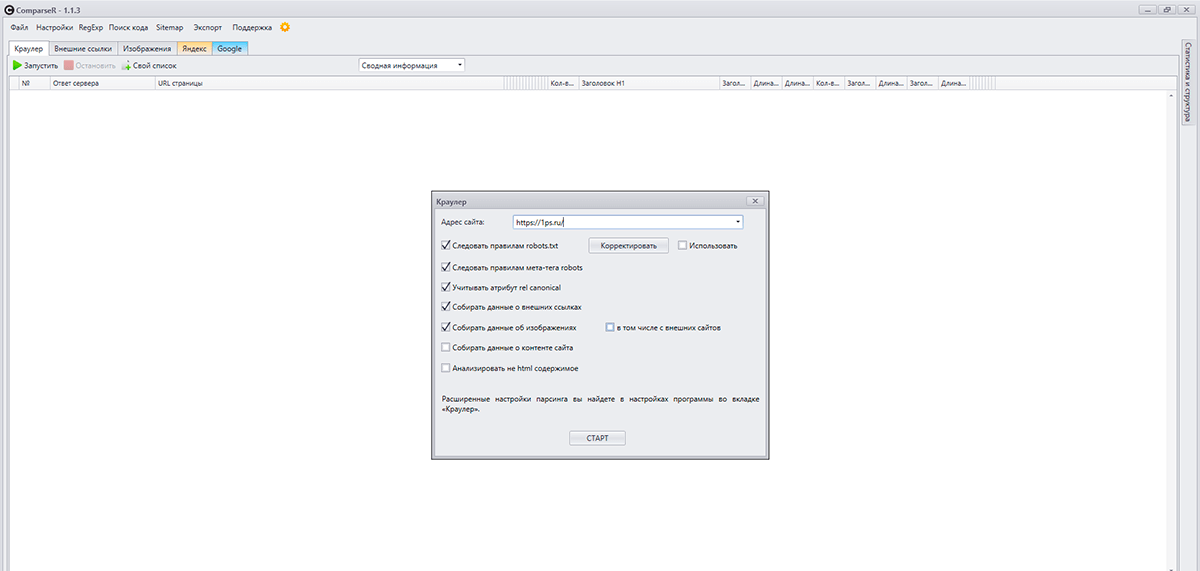The height and width of the screenshot is (571, 1200).
Task: Enable the Использовать checkbox
Action: click(683, 245)
